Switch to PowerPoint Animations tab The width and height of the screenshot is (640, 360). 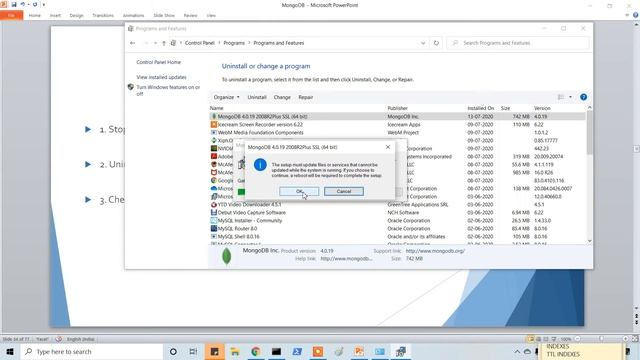[133, 16]
